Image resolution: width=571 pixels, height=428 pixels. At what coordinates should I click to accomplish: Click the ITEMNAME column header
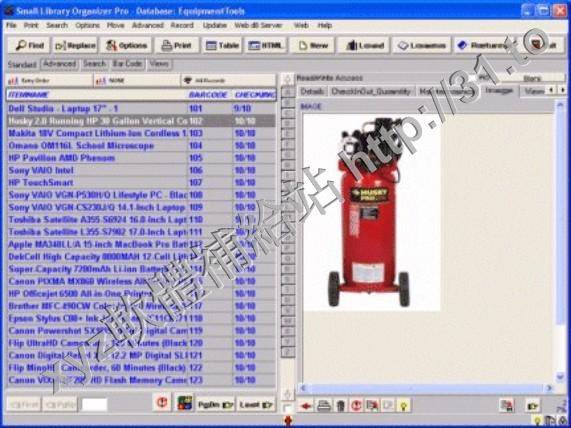click(97, 95)
